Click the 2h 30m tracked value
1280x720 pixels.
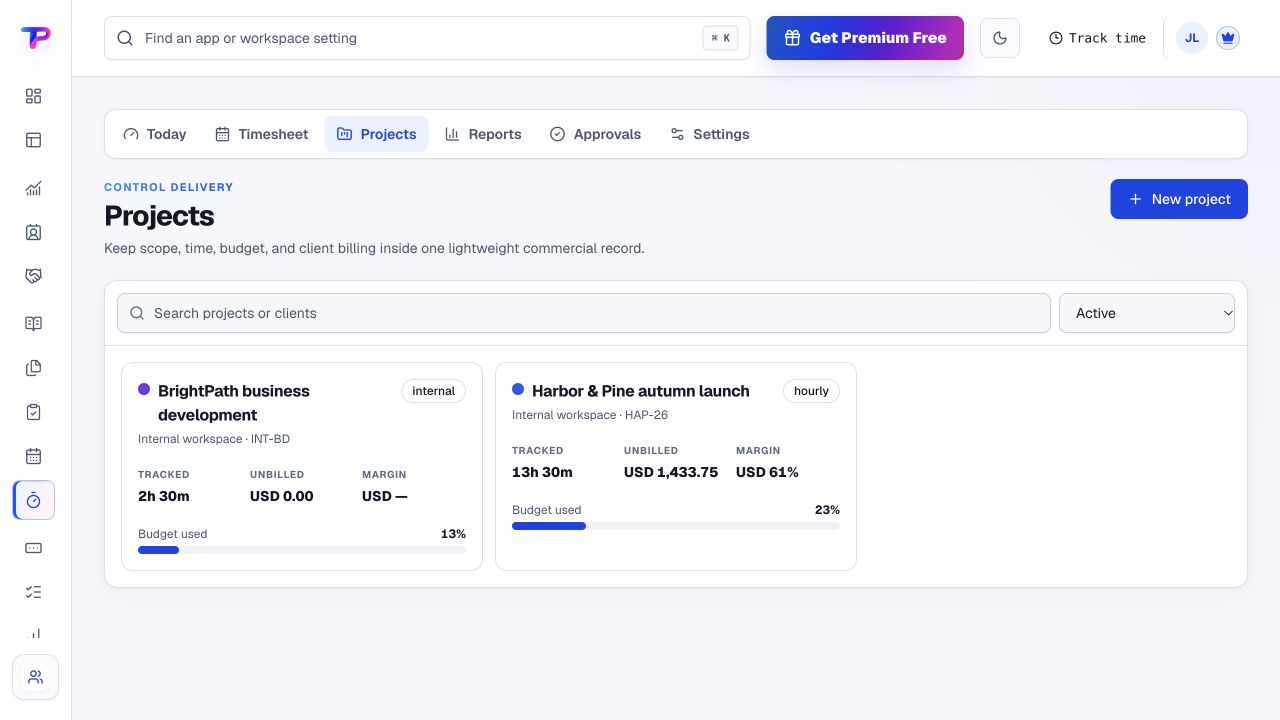point(164,496)
